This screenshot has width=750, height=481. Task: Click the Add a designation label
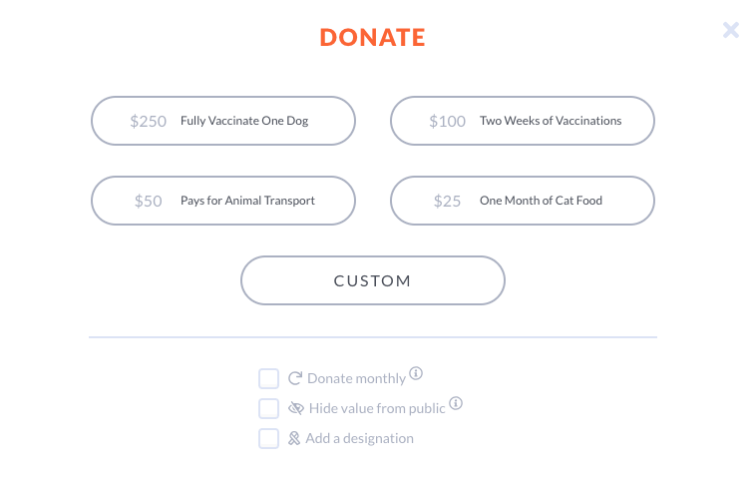[x=359, y=438]
